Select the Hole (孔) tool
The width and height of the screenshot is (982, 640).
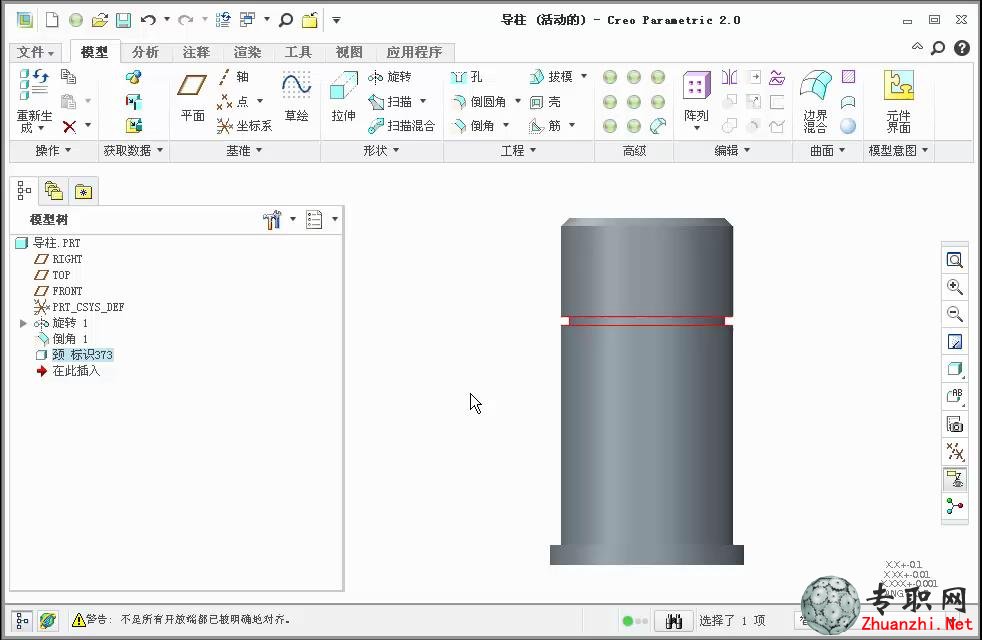click(466, 76)
